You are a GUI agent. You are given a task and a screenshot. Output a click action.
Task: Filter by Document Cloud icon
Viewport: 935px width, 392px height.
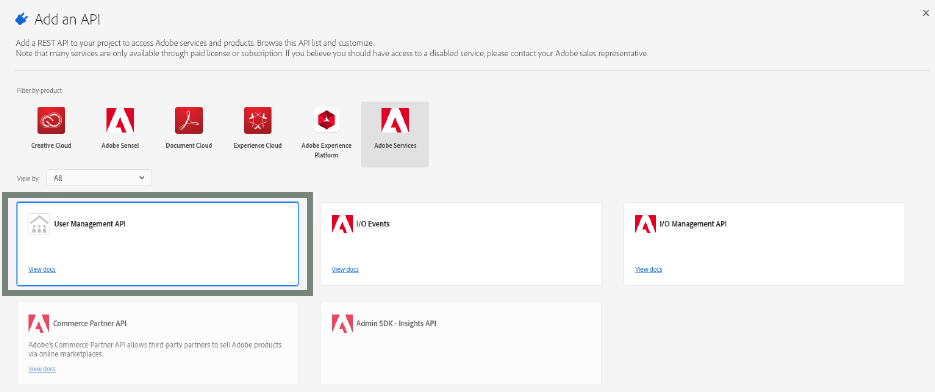click(189, 121)
